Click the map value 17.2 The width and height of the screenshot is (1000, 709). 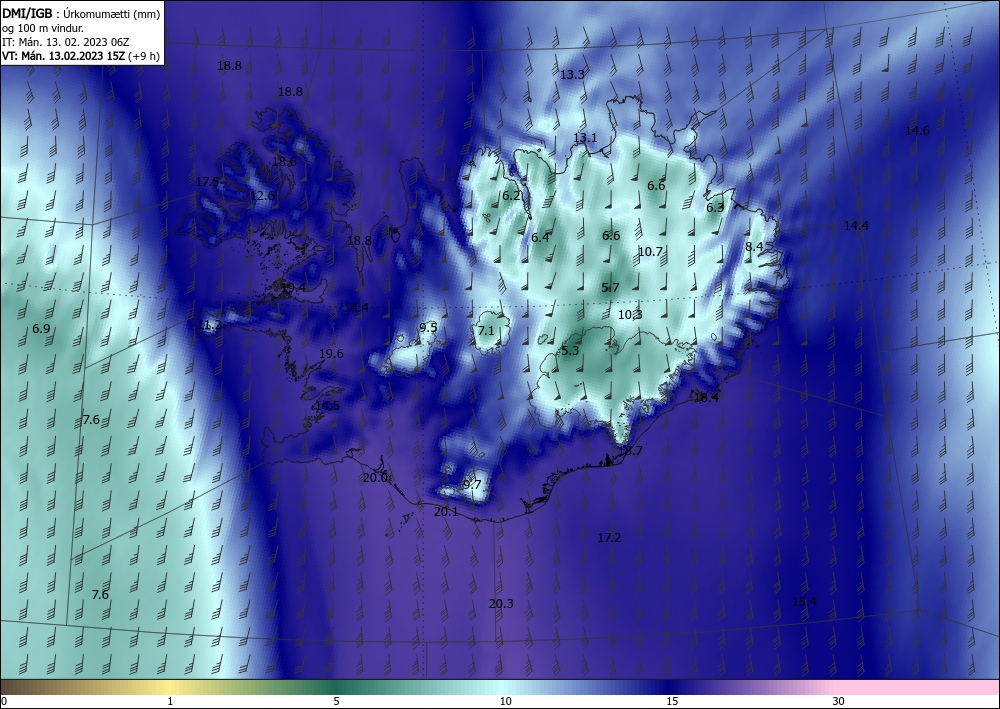[x=609, y=538]
